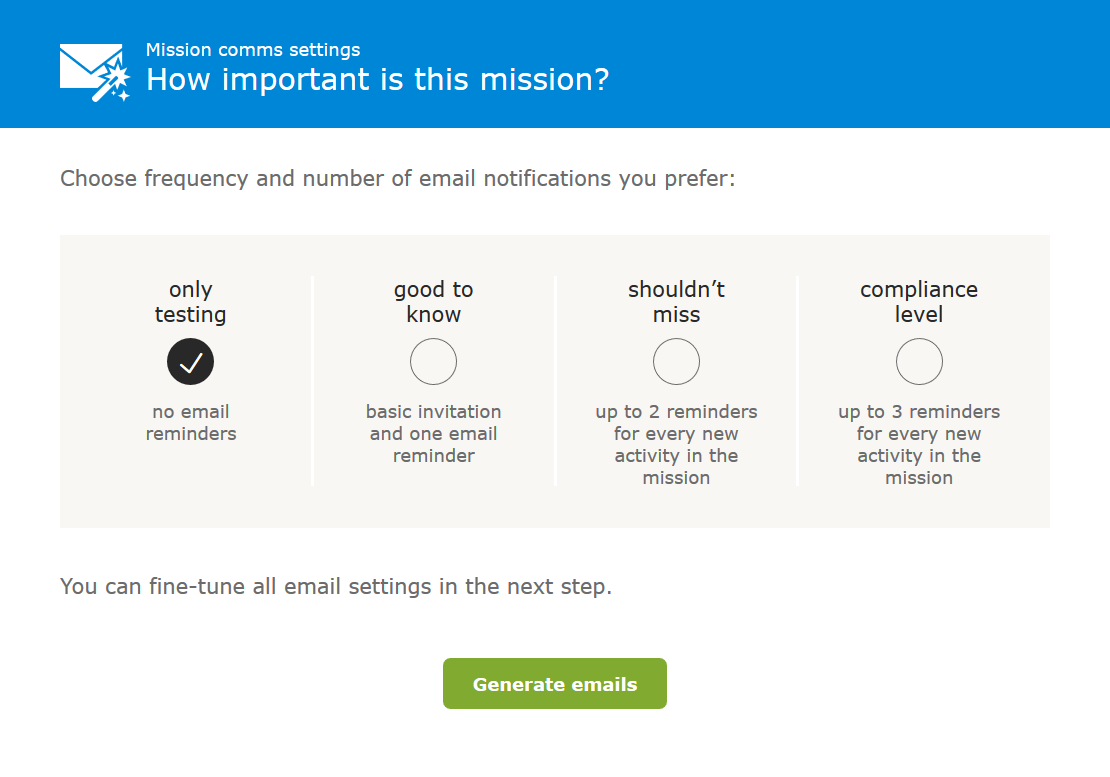Click the 'only testing' label text
1110x777 pixels.
click(190, 301)
